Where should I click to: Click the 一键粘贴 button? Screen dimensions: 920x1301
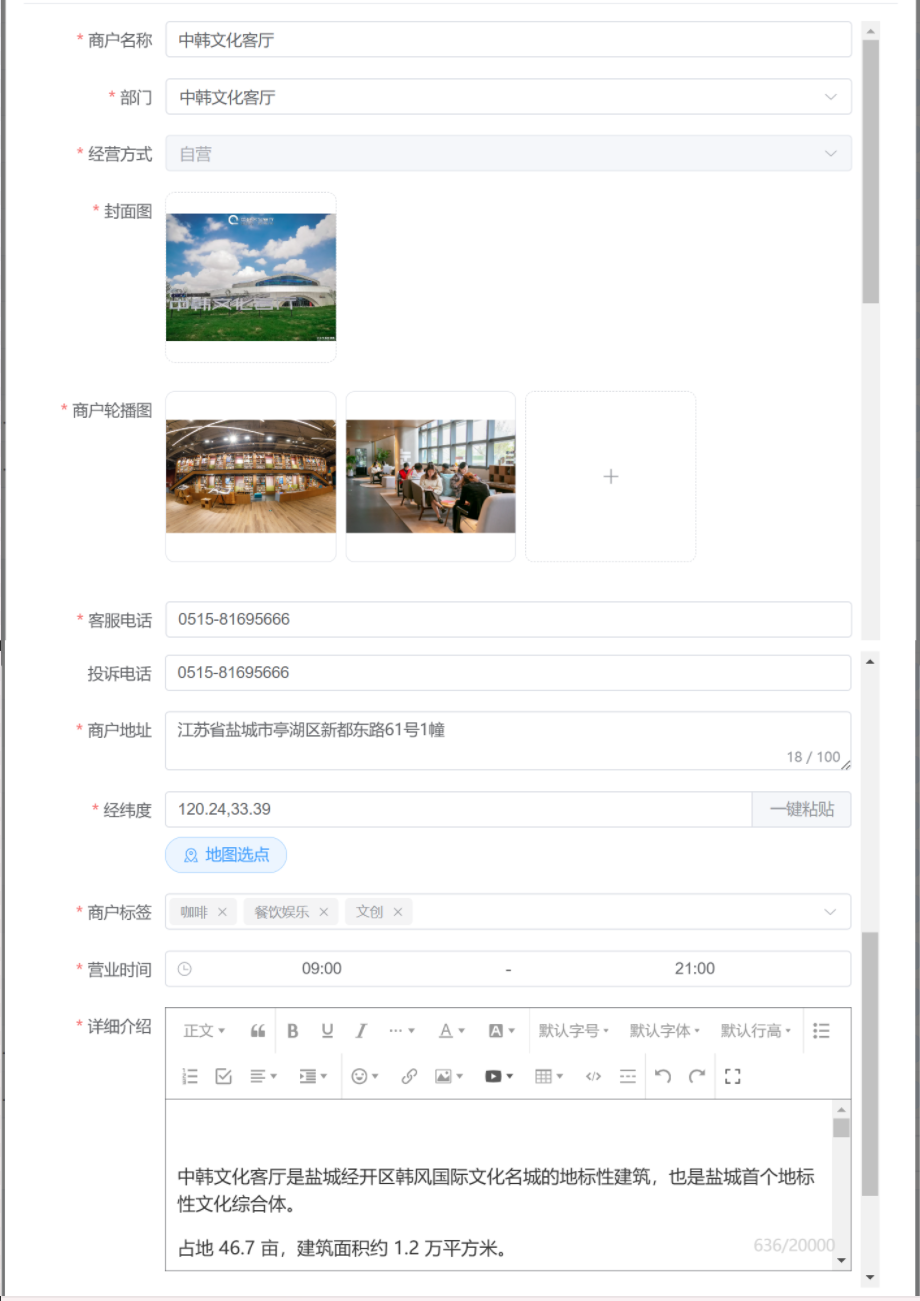click(x=801, y=810)
